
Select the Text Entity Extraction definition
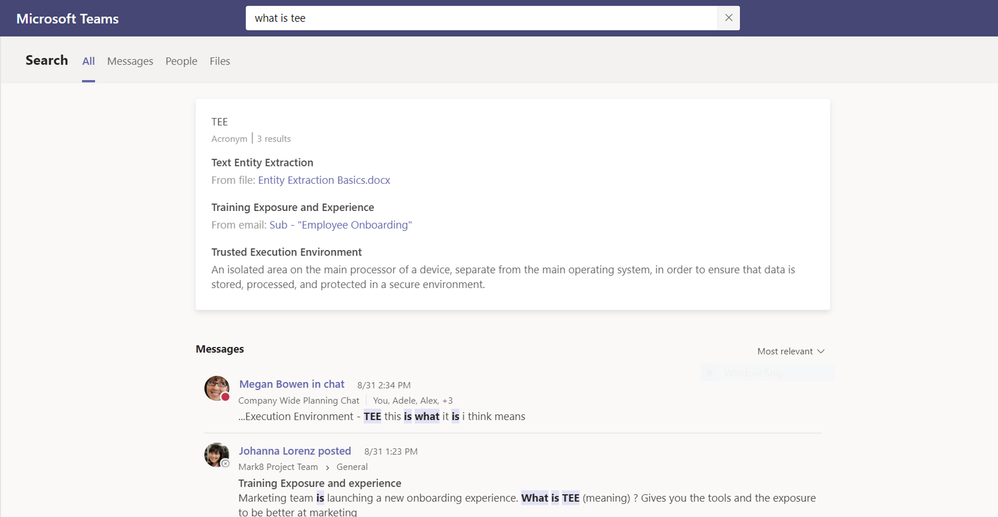[x=262, y=162]
